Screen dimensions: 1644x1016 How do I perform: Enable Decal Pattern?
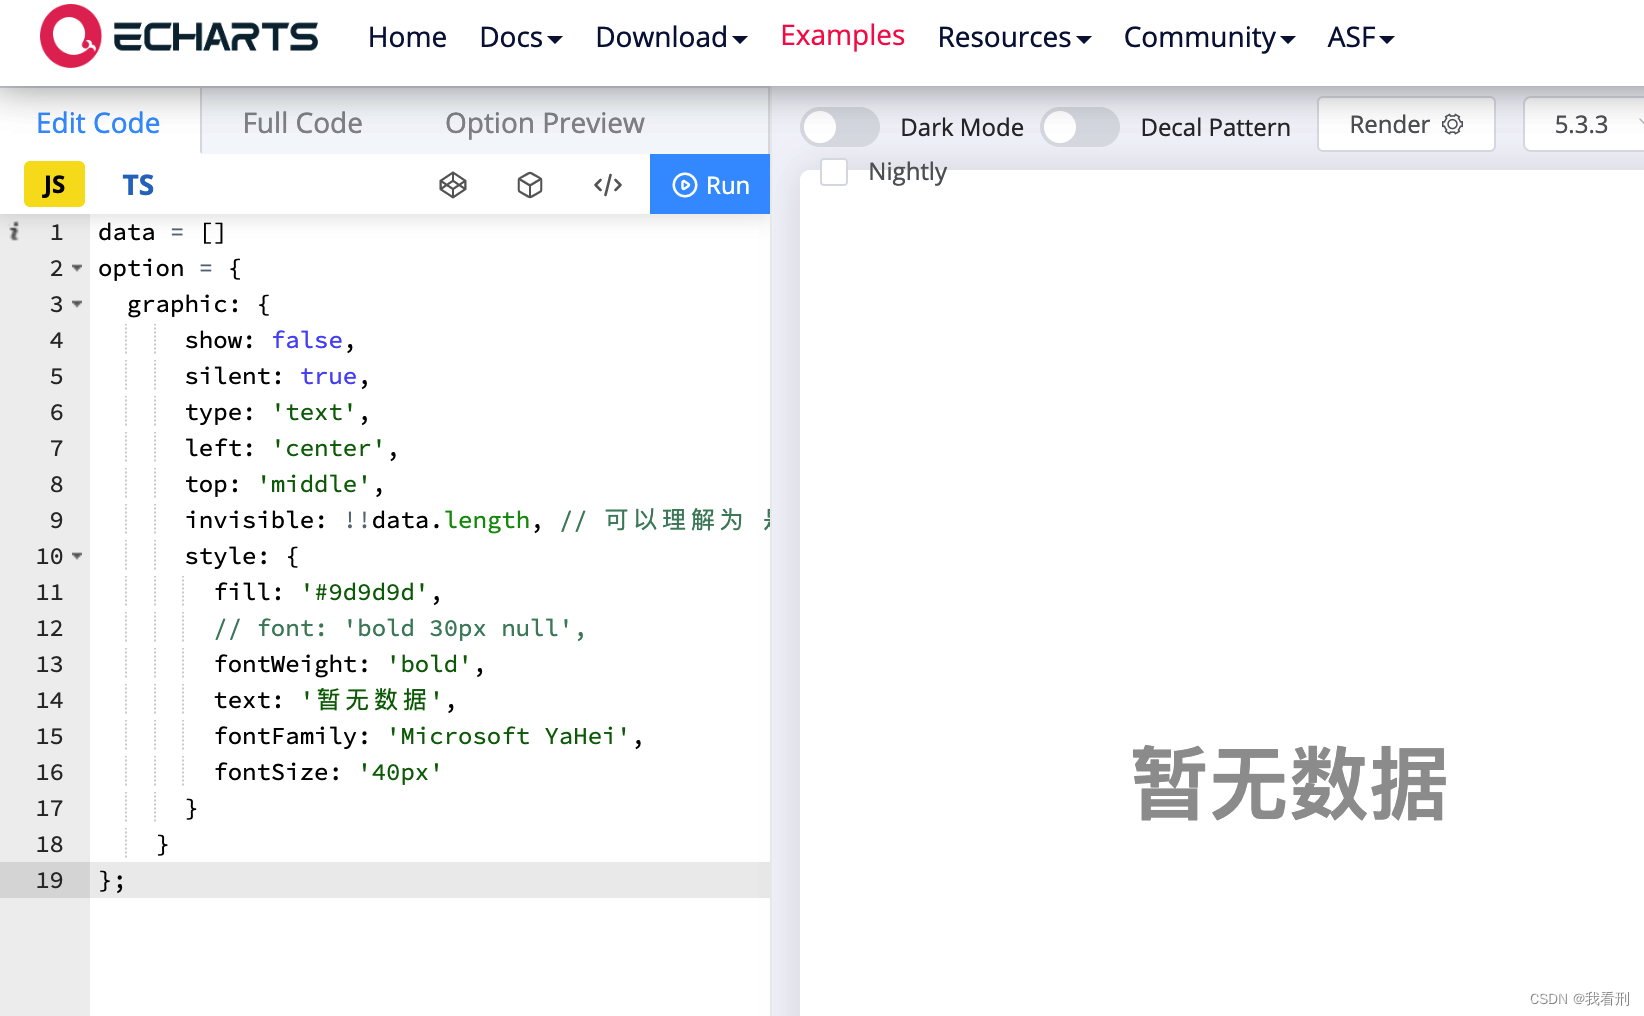point(1080,127)
